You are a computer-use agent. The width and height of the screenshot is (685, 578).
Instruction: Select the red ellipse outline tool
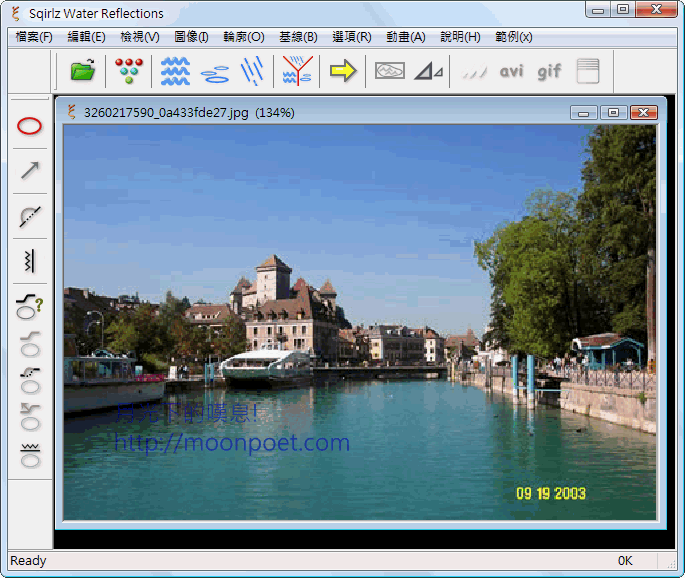pyautogui.click(x=30, y=127)
